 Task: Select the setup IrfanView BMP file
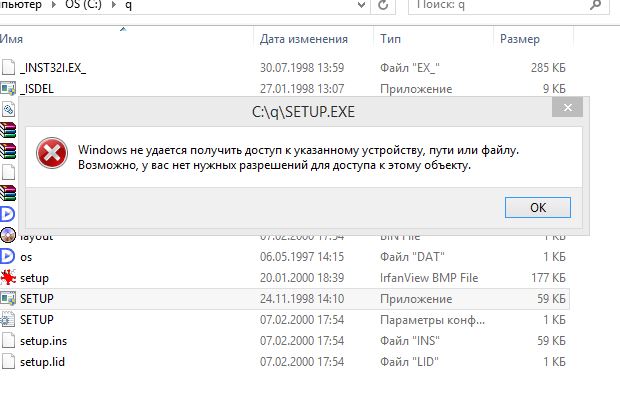[34, 278]
